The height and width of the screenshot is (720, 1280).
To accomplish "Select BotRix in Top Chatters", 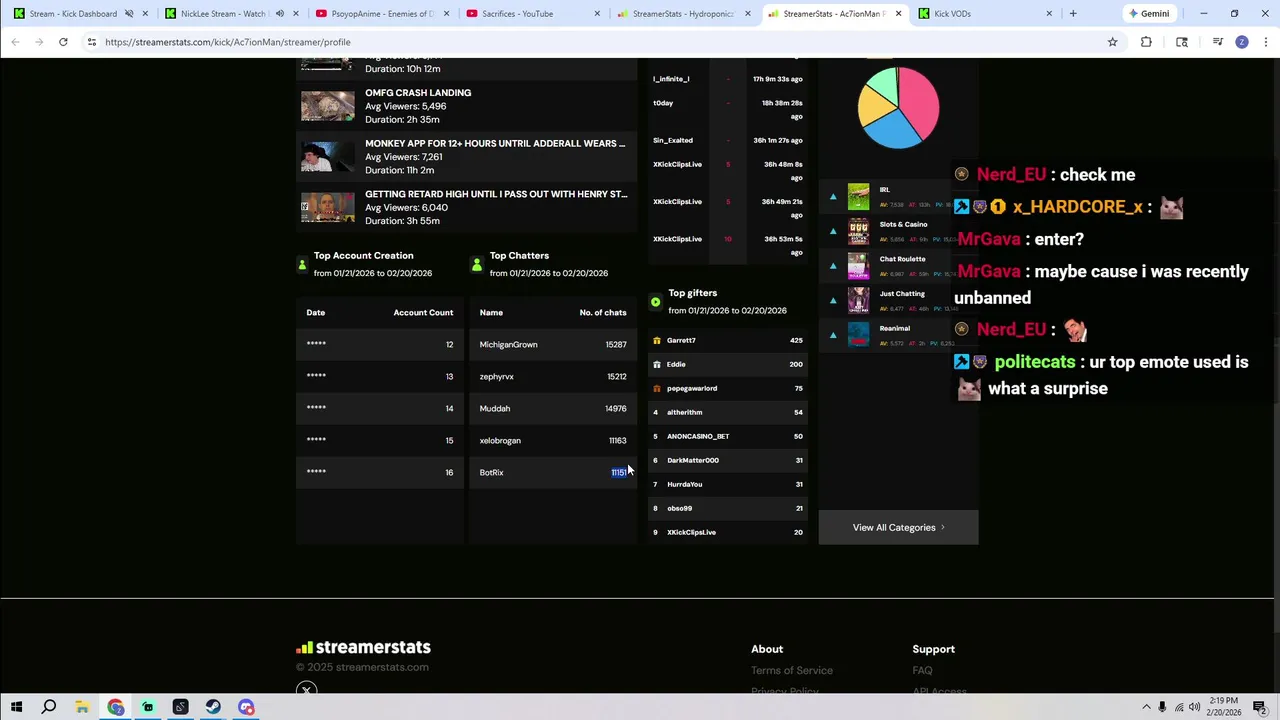I will [491, 473].
